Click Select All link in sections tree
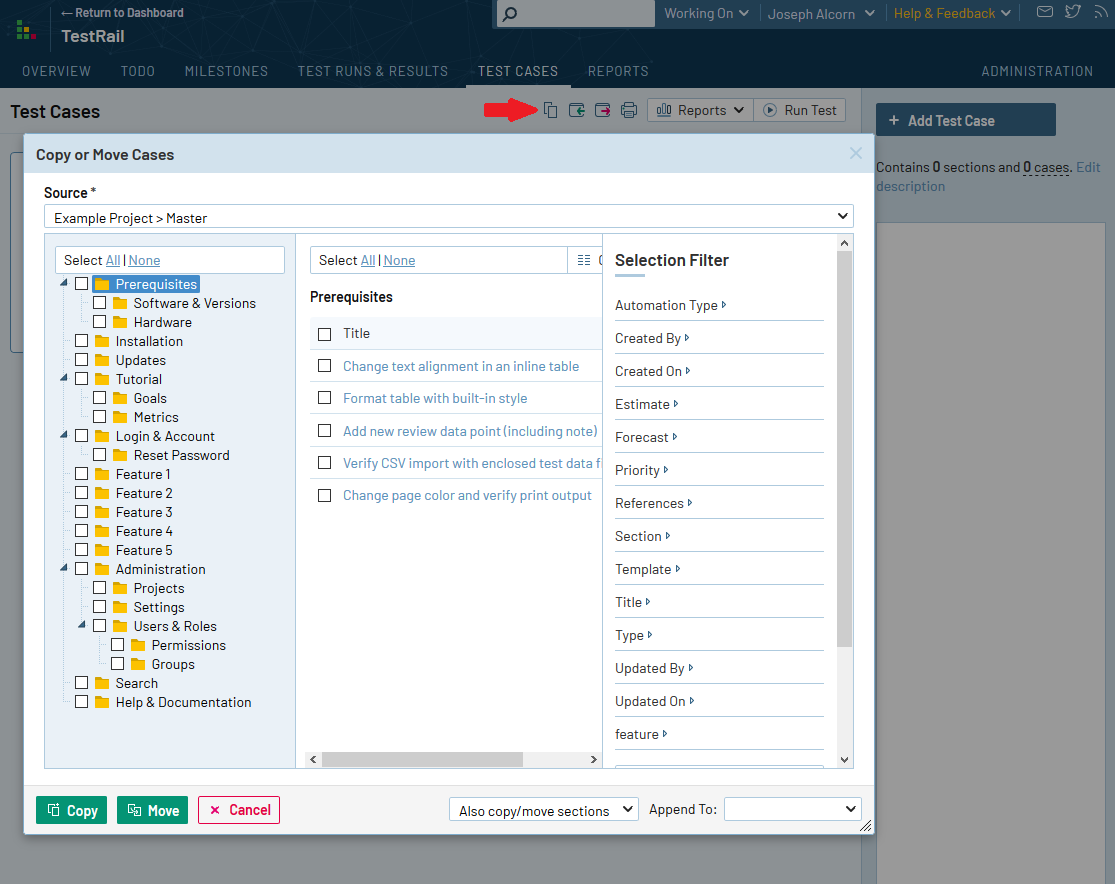This screenshot has width=1115, height=884. [x=113, y=260]
